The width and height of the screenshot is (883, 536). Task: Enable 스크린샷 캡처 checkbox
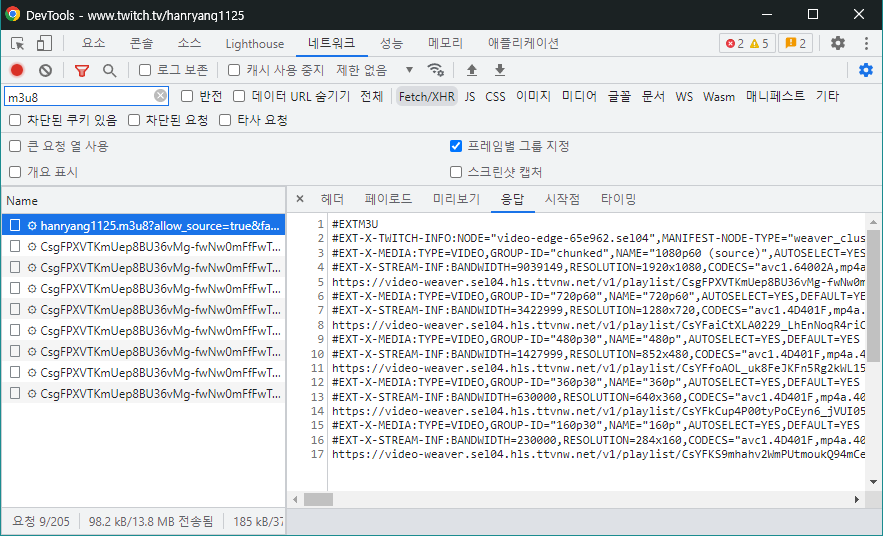click(x=456, y=172)
